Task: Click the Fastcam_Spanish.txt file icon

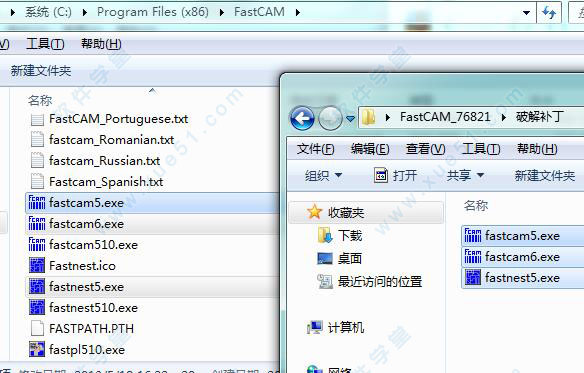Action: [37, 182]
